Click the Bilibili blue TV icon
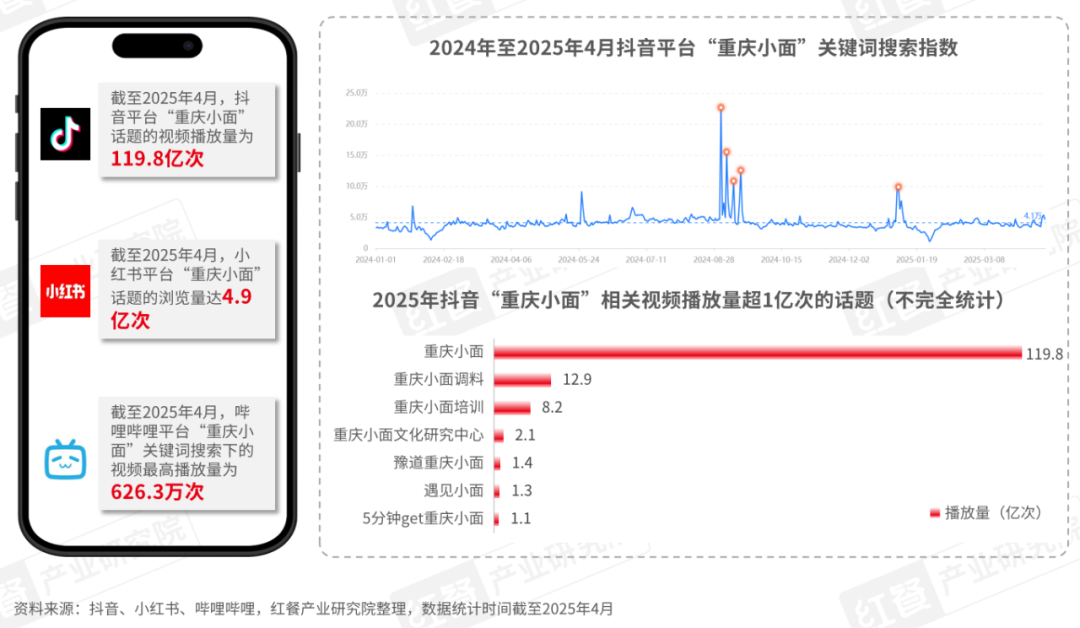 tap(65, 459)
